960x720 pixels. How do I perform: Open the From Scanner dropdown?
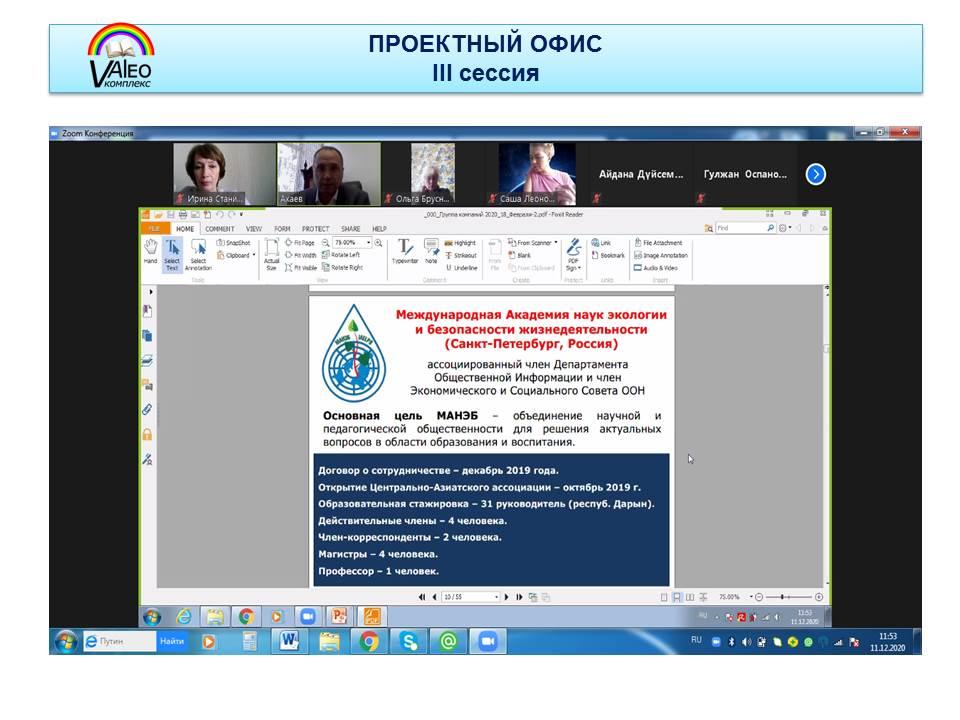pos(533,243)
